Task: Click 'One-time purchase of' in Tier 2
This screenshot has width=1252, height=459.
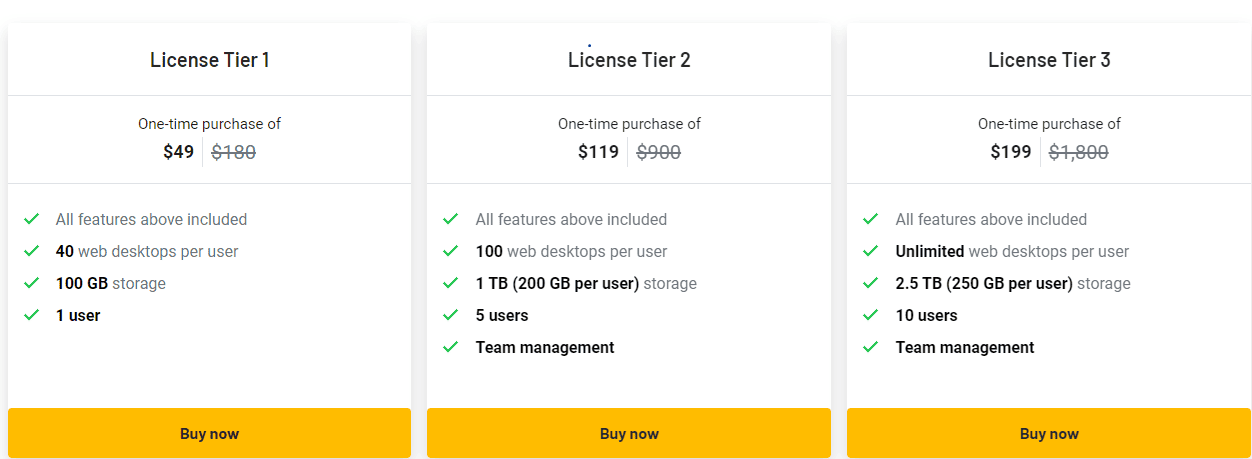Action: pyautogui.click(x=629, y=124)
